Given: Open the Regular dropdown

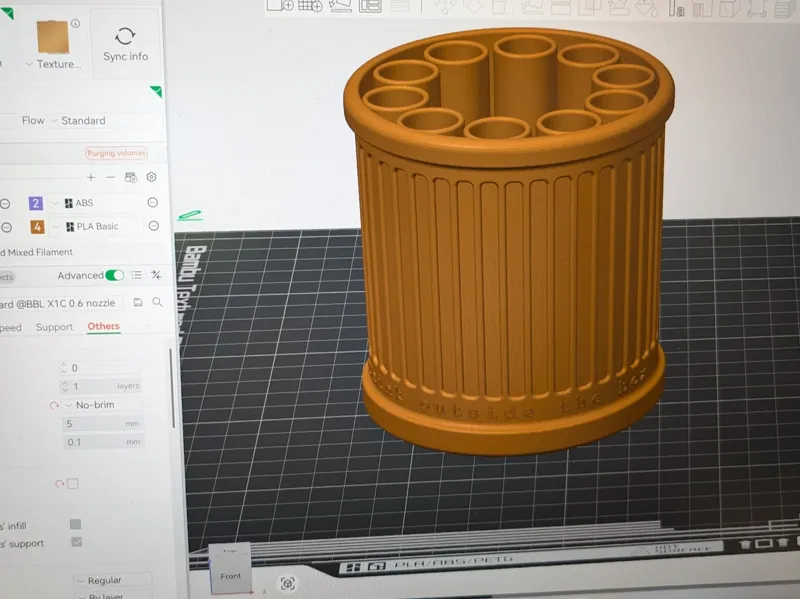Looking at the screenshot, I should 113,580.
